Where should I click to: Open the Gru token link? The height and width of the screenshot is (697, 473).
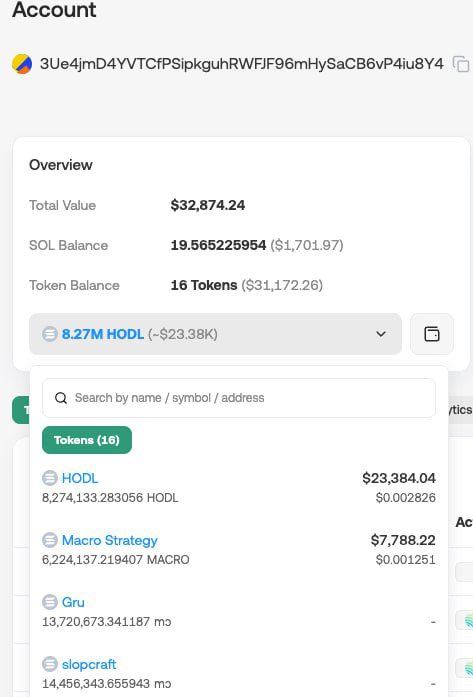pos(73,602)
